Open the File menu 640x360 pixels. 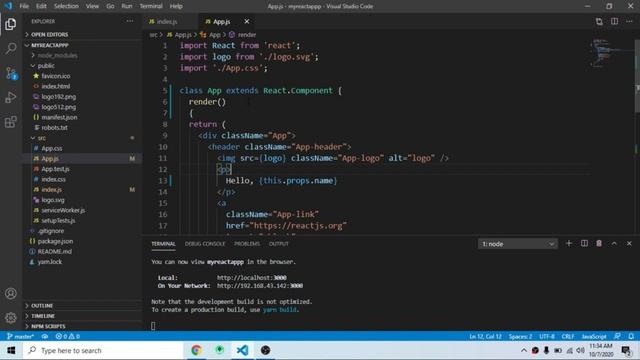click(24, 6)
